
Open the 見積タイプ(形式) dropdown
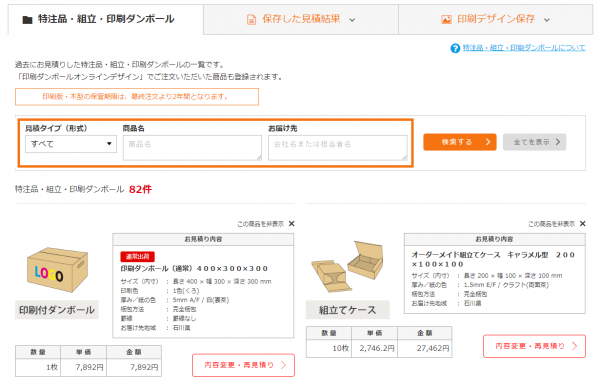(x=71, y=144)
